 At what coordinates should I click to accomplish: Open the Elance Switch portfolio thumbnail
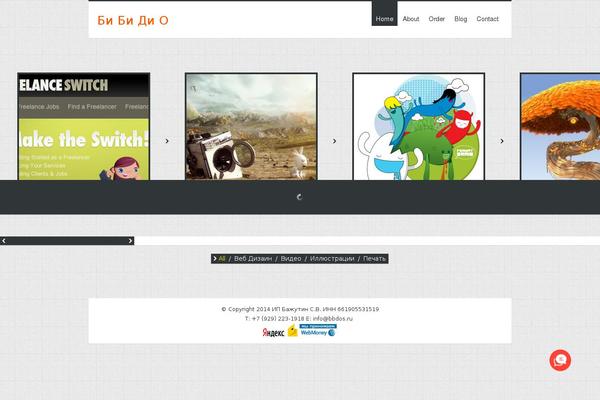tap(83, 126)
